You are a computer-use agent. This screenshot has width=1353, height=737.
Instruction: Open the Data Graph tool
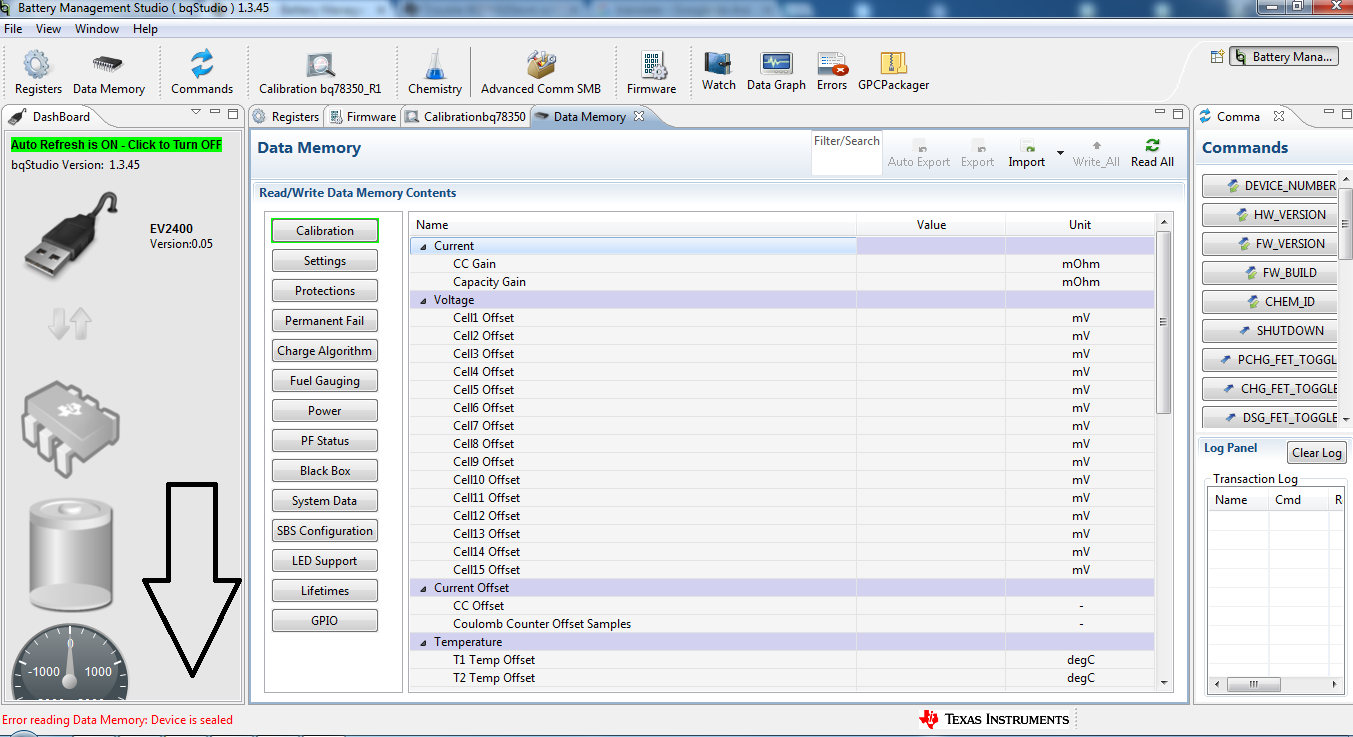(x=776, y=70)
